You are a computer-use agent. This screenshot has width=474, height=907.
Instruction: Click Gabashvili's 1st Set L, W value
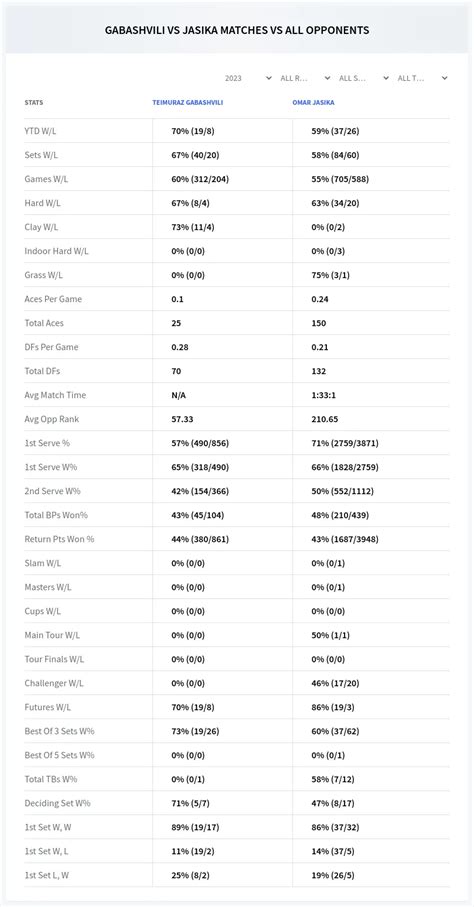190,875
